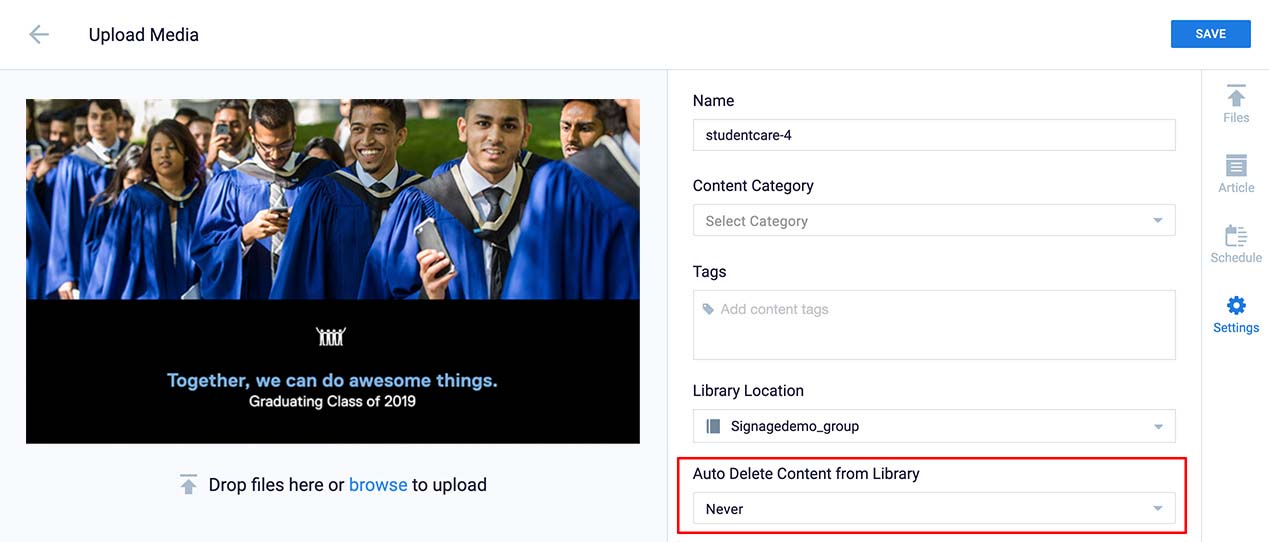The image size is (1269, 542).
Task: Click the tag icon in Tags field
Action: click(x=709, y=310)
